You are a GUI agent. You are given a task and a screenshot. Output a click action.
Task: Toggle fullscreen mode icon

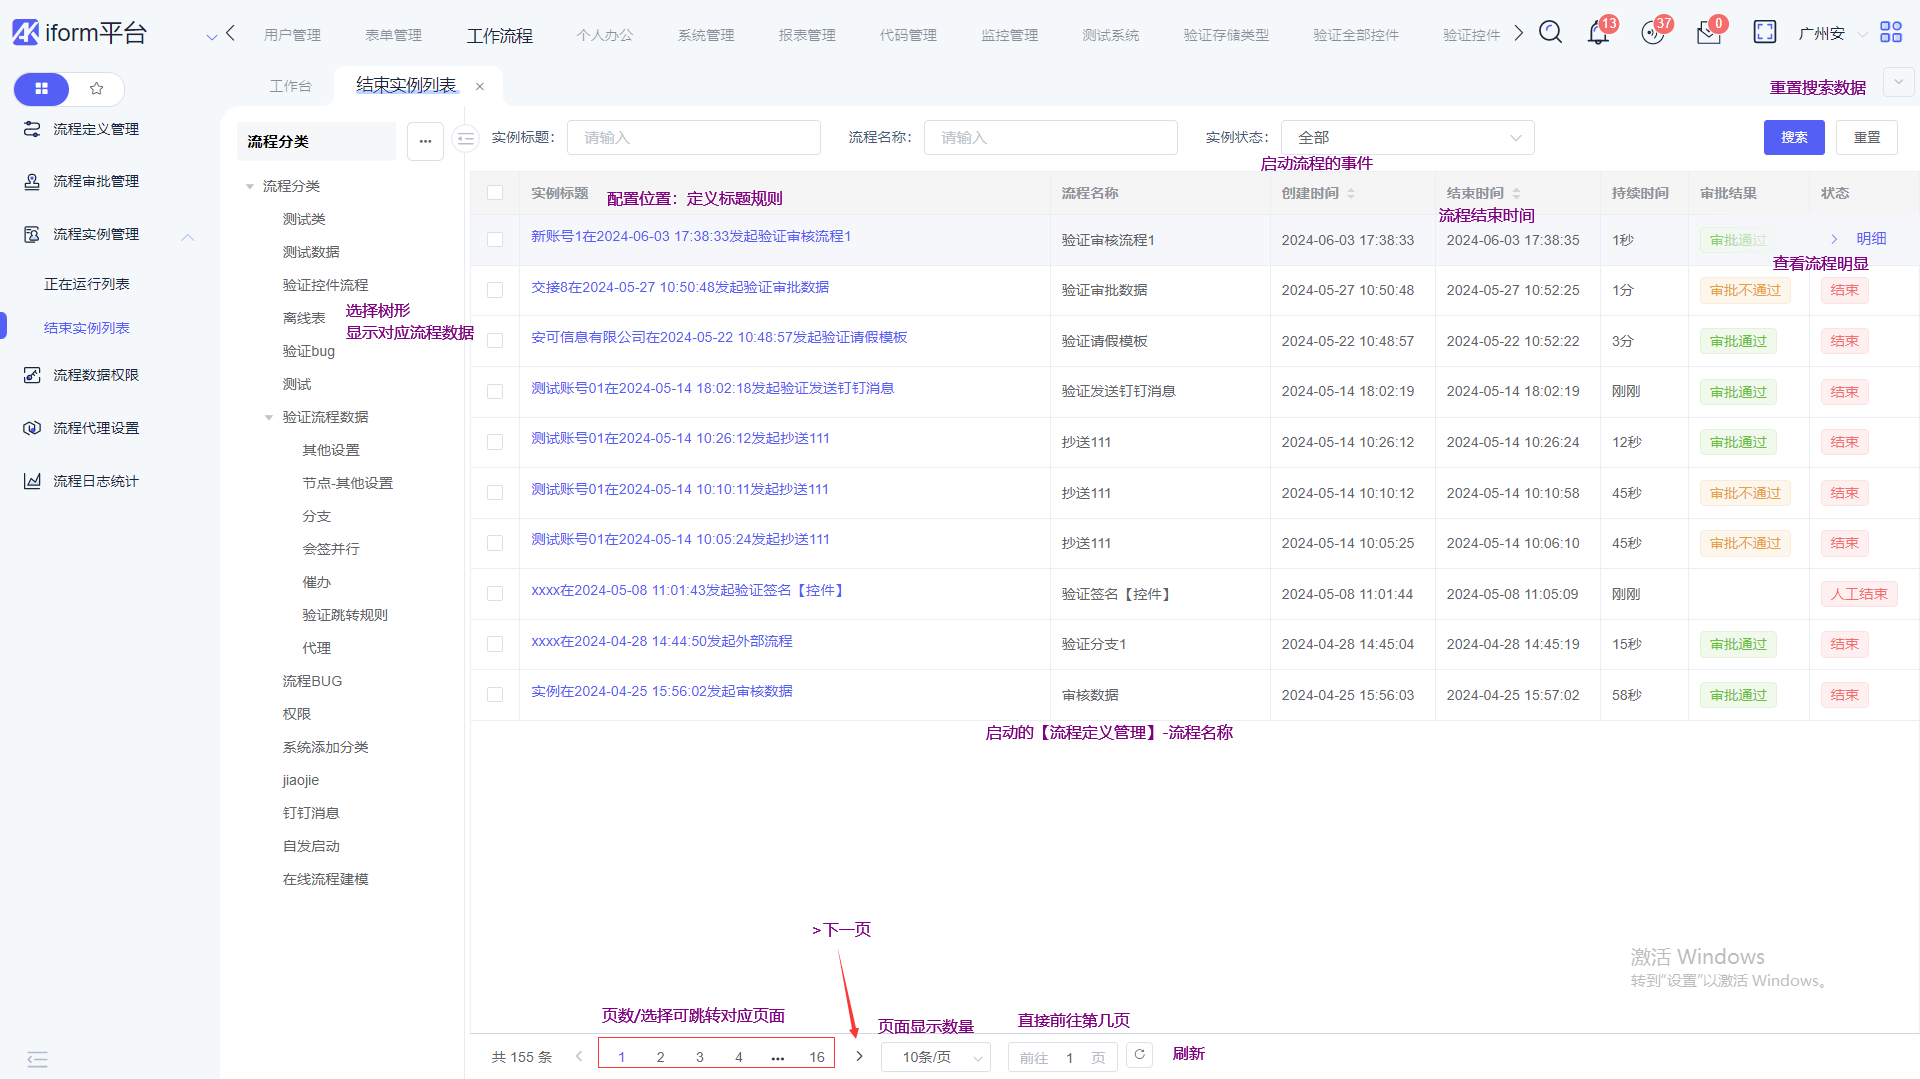(x=1765, y=33)
